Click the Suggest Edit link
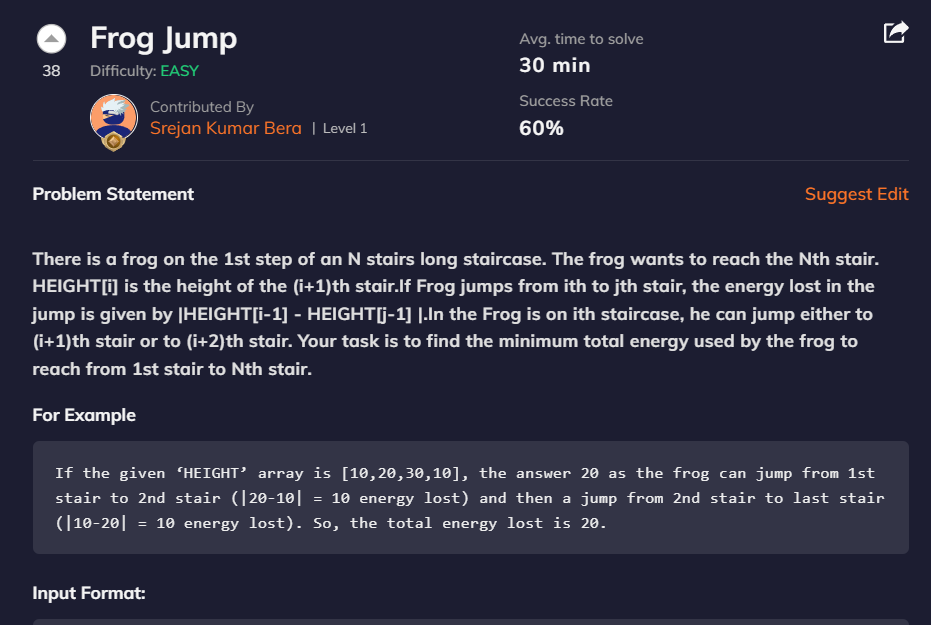The width and height of the screenshot is (931, 625). click(x=856, y=194)
